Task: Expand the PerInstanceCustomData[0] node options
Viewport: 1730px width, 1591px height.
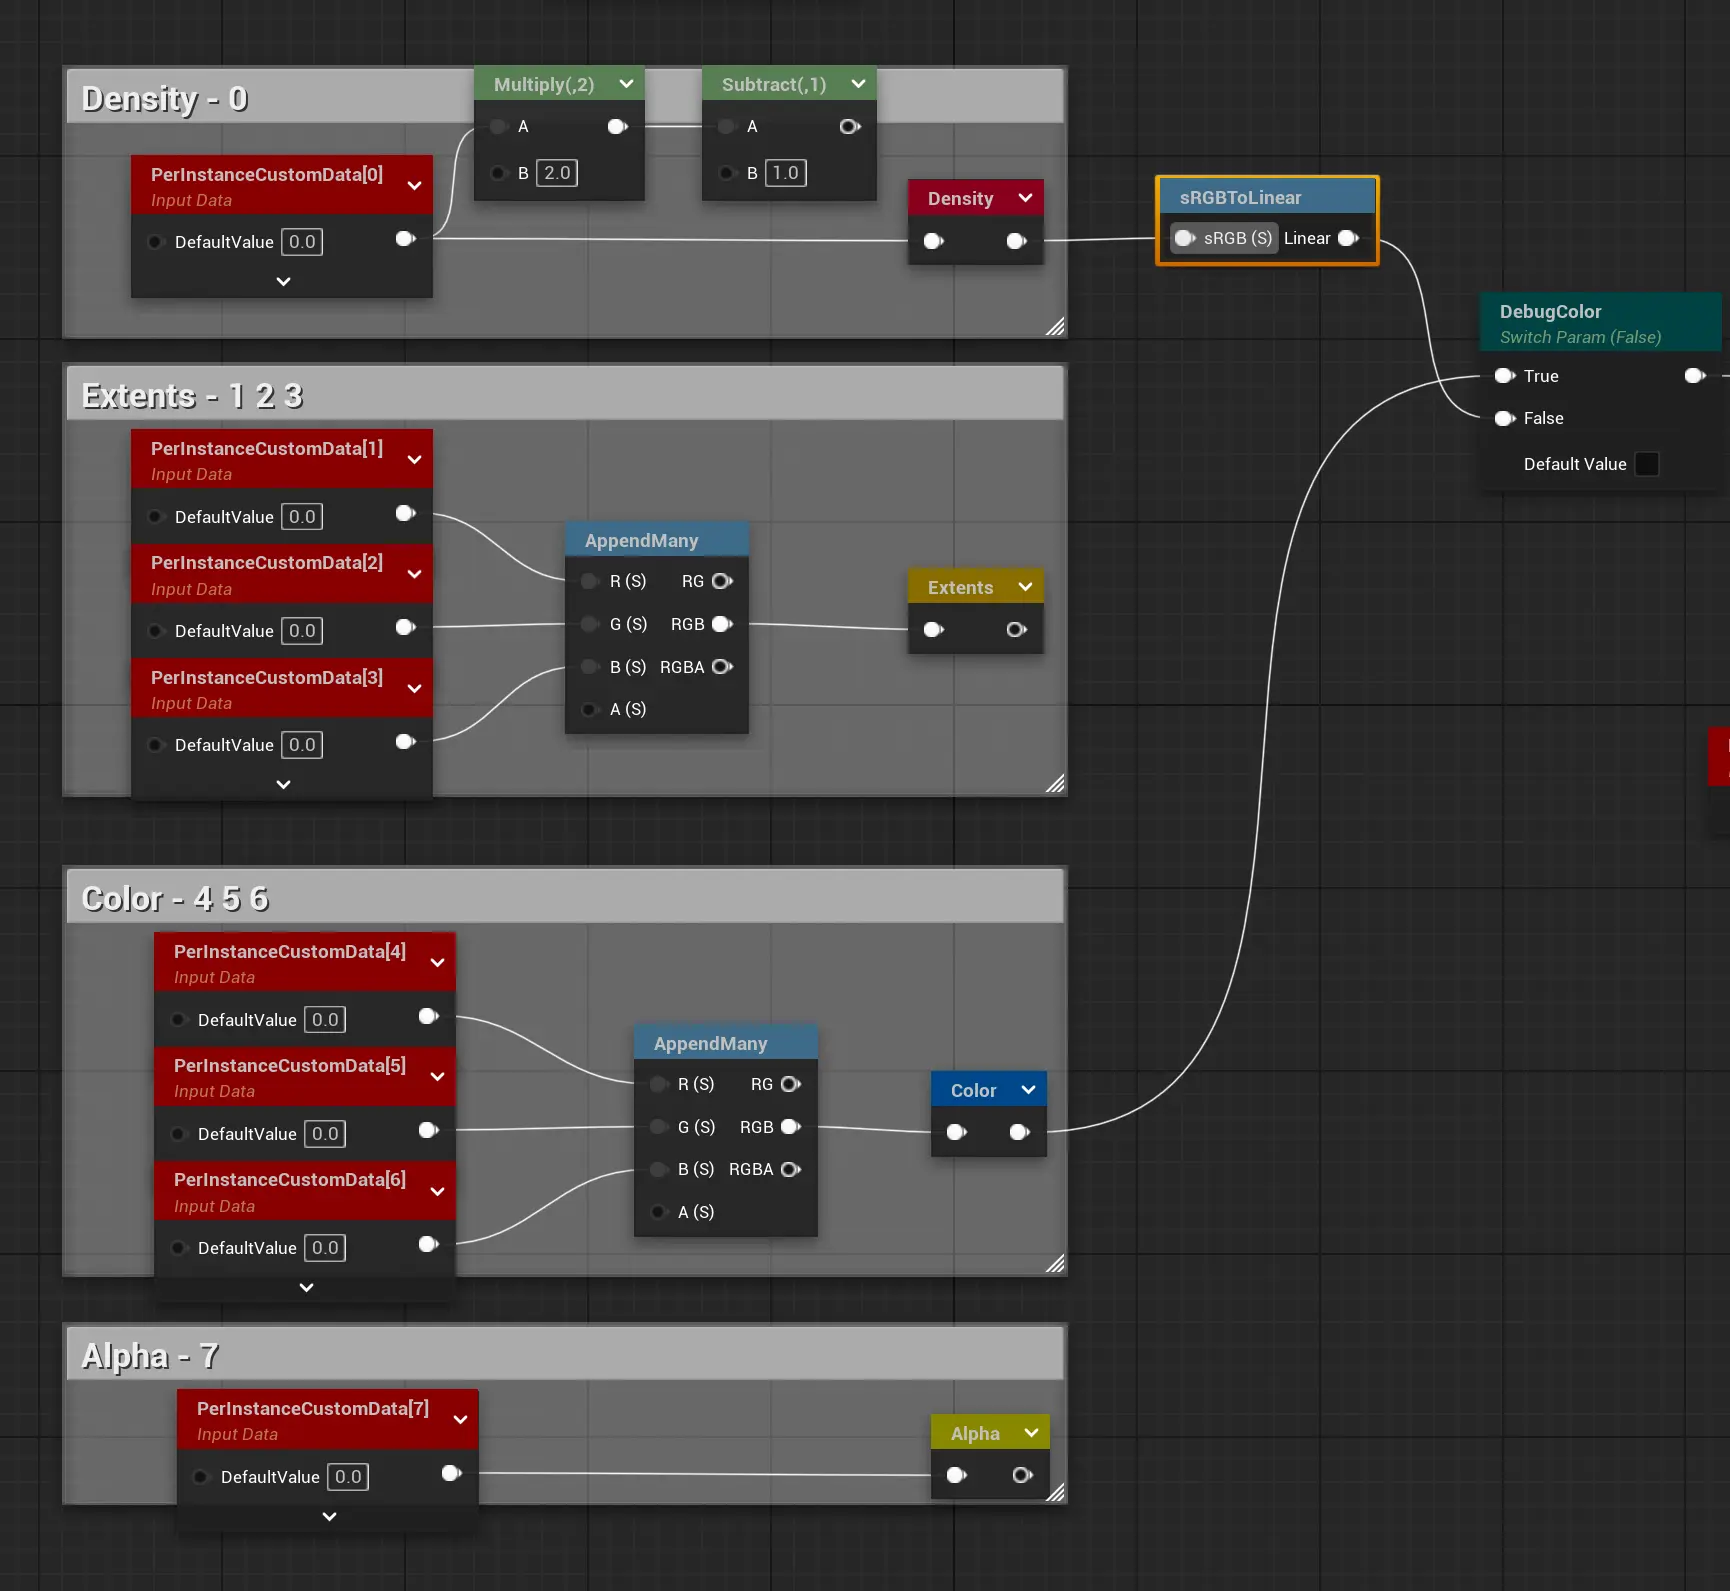Action: 414,186
